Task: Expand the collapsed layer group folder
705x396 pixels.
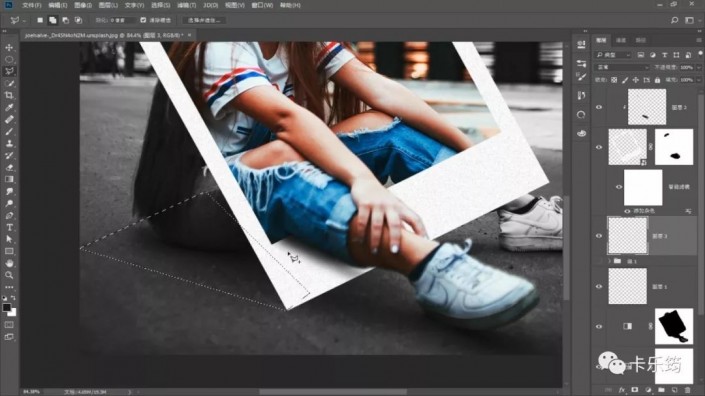Action: pyautogui.click(x=610, y=261)
